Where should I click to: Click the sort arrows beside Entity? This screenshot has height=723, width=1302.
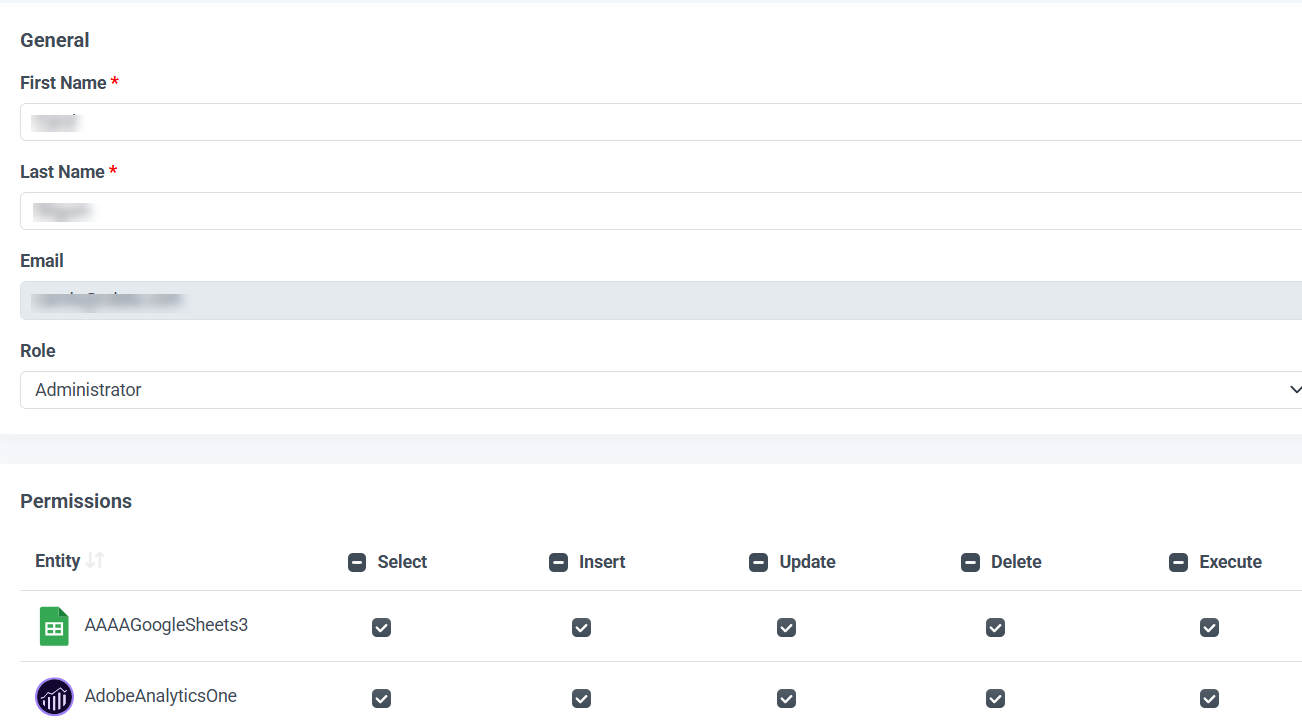click(97, 561)
